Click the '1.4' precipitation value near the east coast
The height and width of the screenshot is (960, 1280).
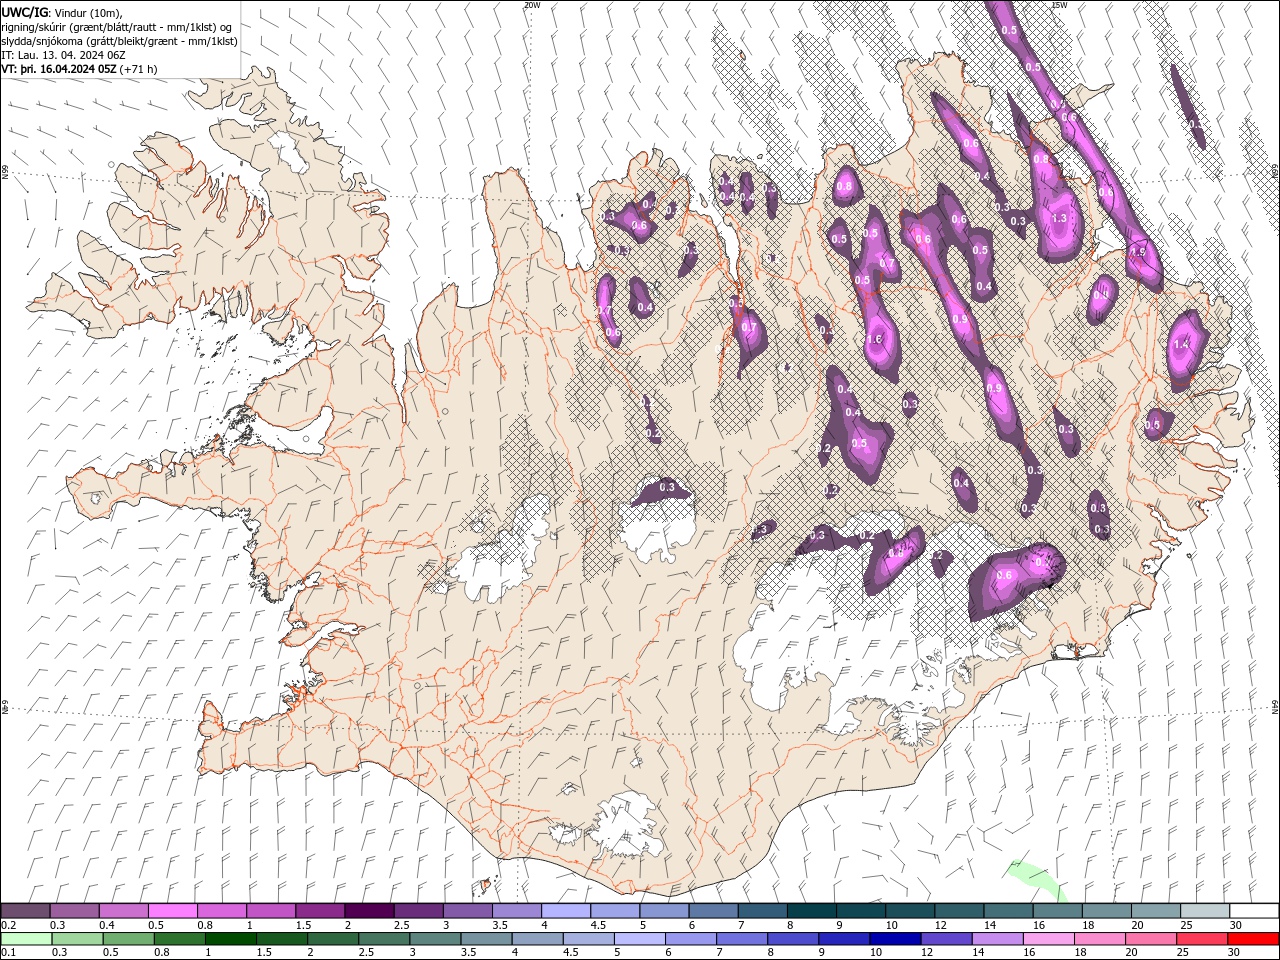click(1182, 344)
